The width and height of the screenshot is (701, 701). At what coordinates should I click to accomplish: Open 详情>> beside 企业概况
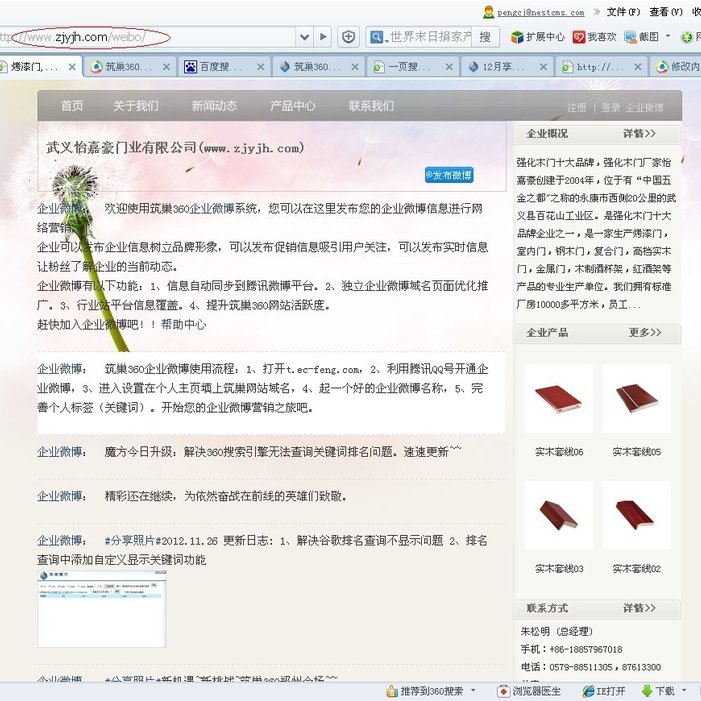tap(639, 133)
